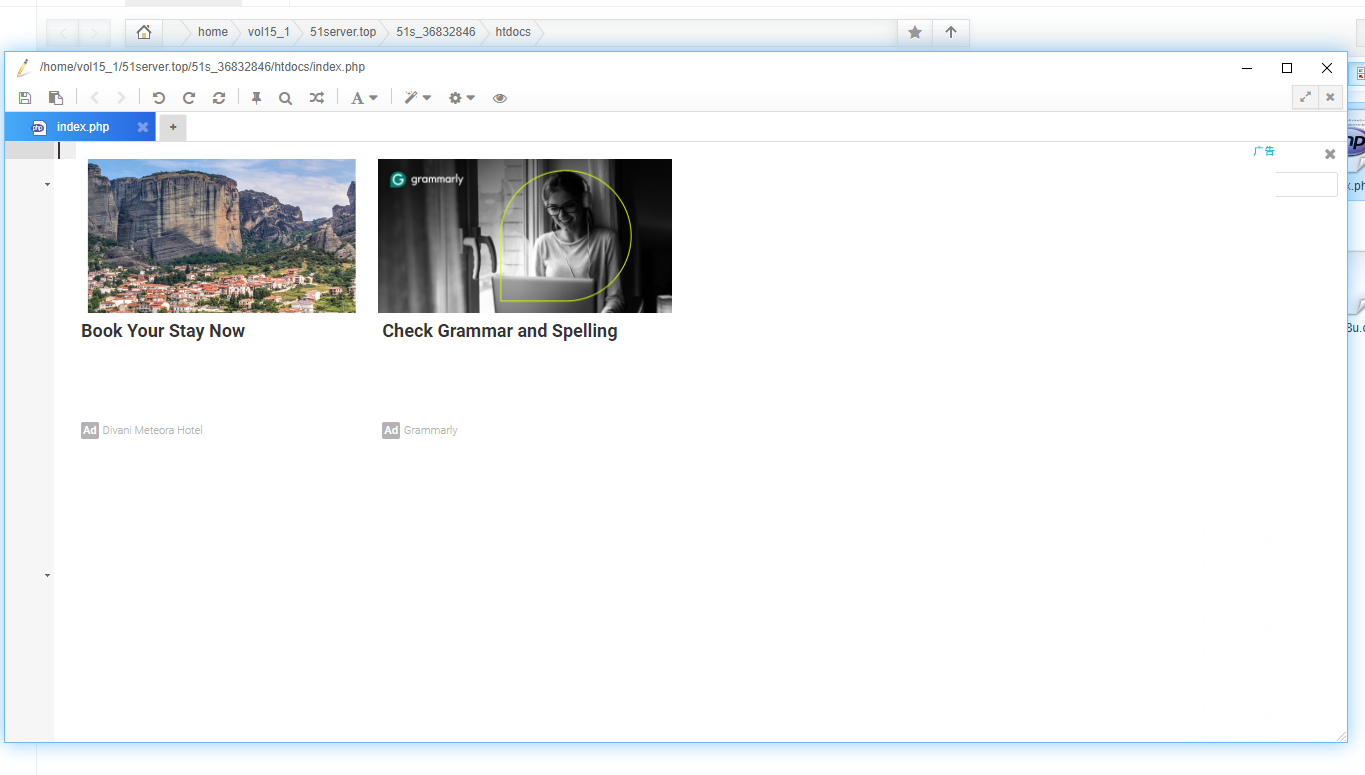This screenshot has height=775, width=1365.
Task: Collapse the lower code fold arrow
Action: click(x=47, y=576)
